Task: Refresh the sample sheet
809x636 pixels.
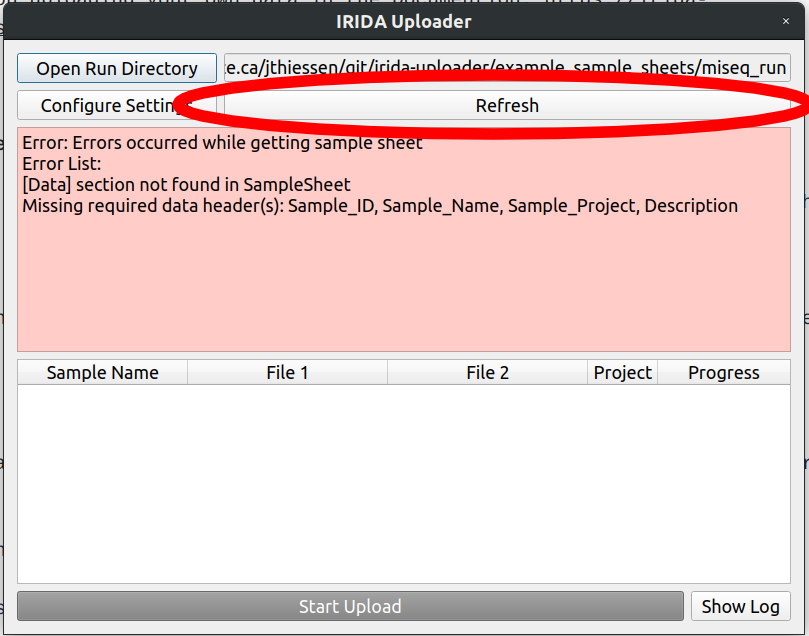Action: [x=507, y=105]
